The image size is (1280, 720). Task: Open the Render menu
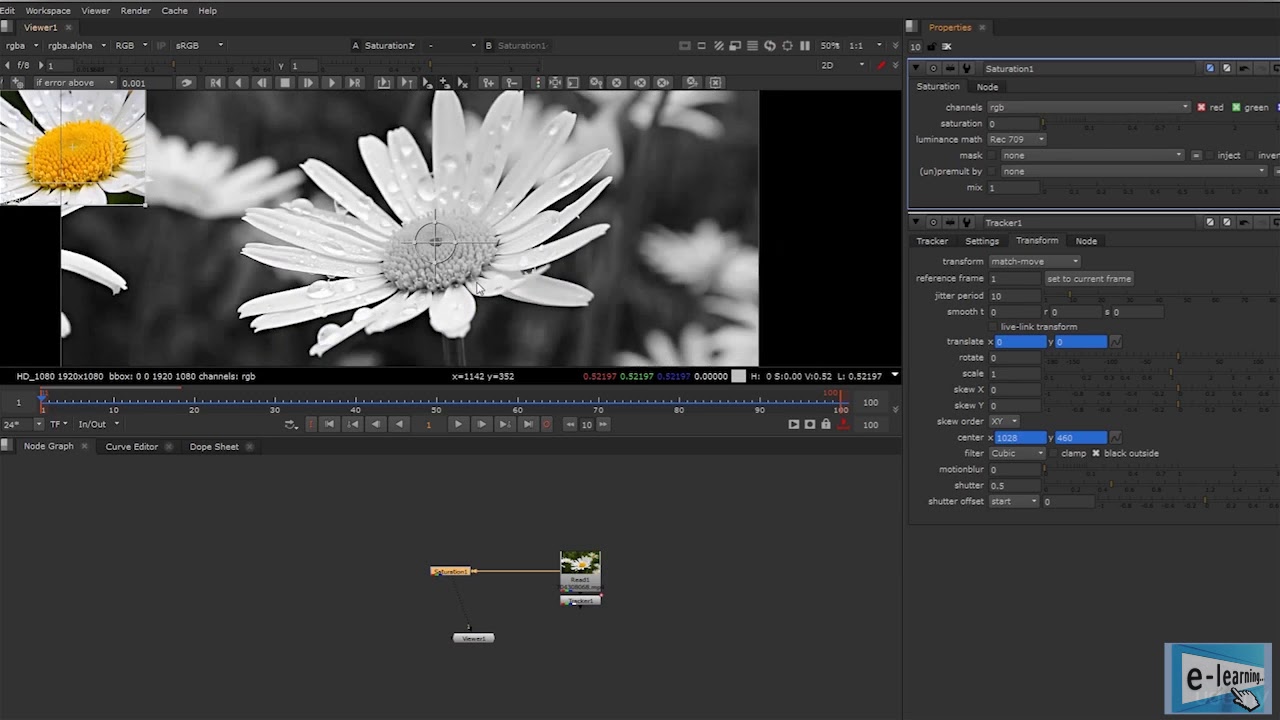135,11
